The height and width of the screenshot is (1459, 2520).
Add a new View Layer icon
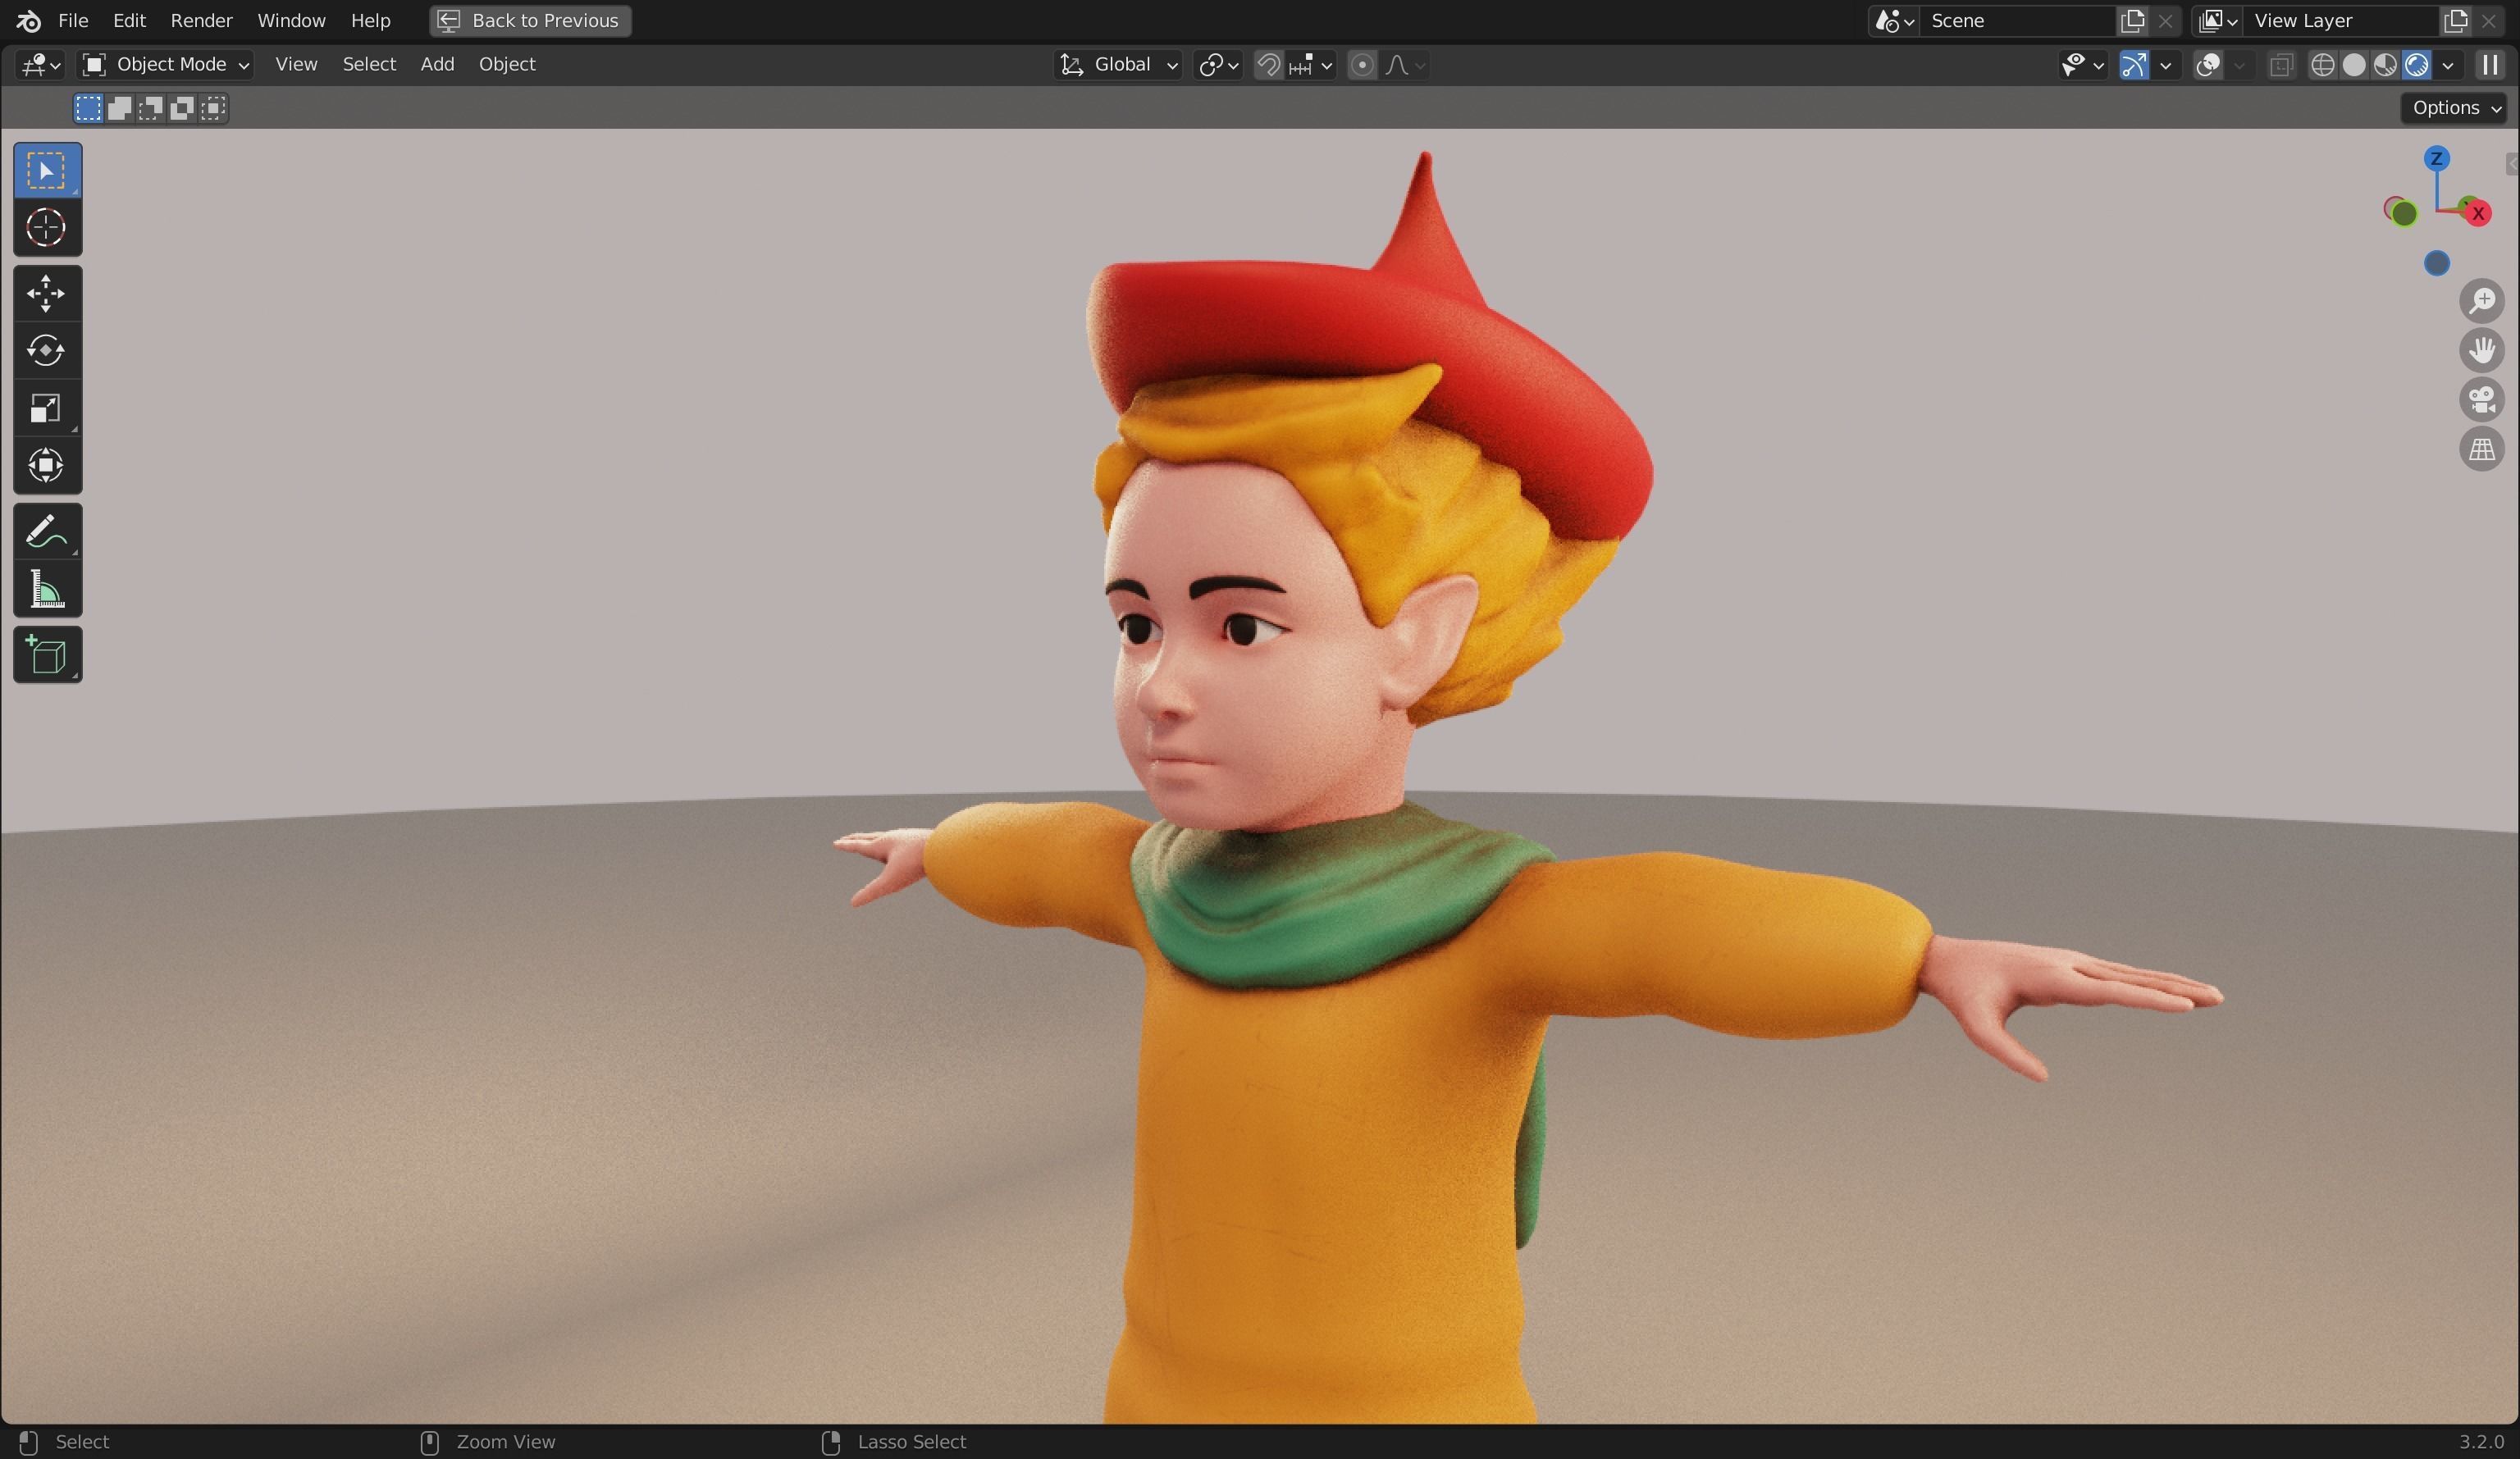click(2456, 21)
